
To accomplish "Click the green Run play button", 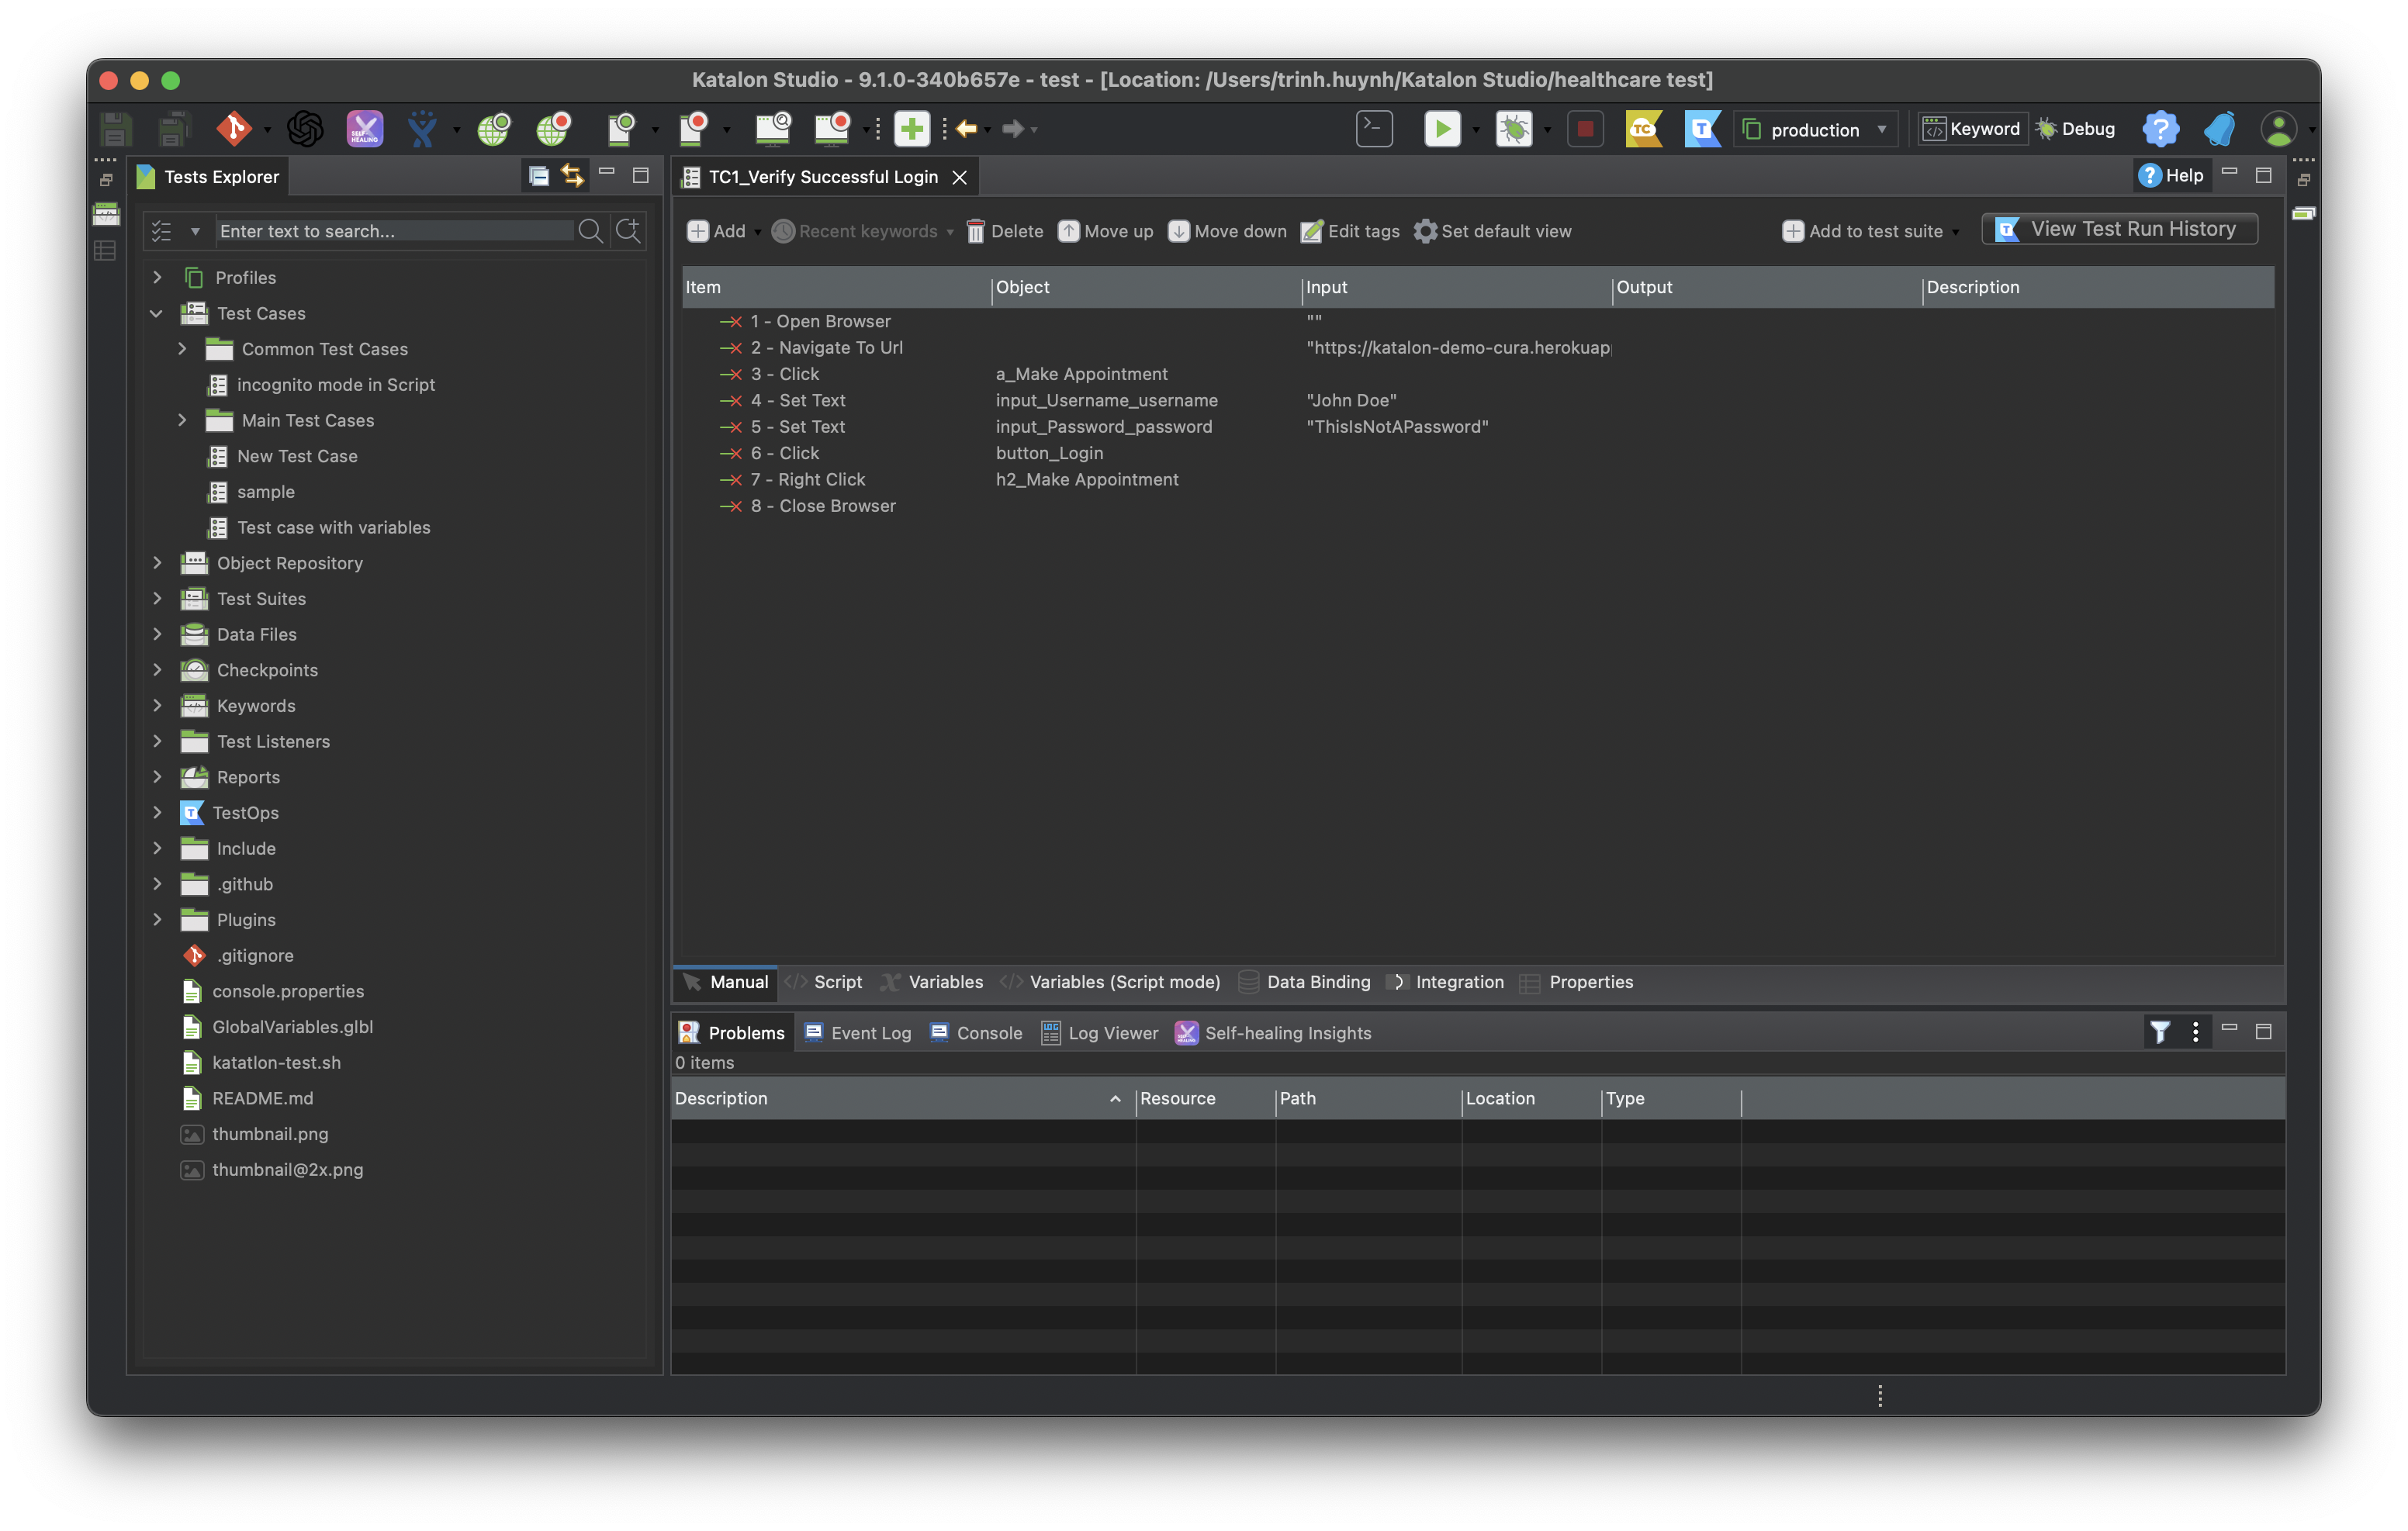I will click(1441, 128).
